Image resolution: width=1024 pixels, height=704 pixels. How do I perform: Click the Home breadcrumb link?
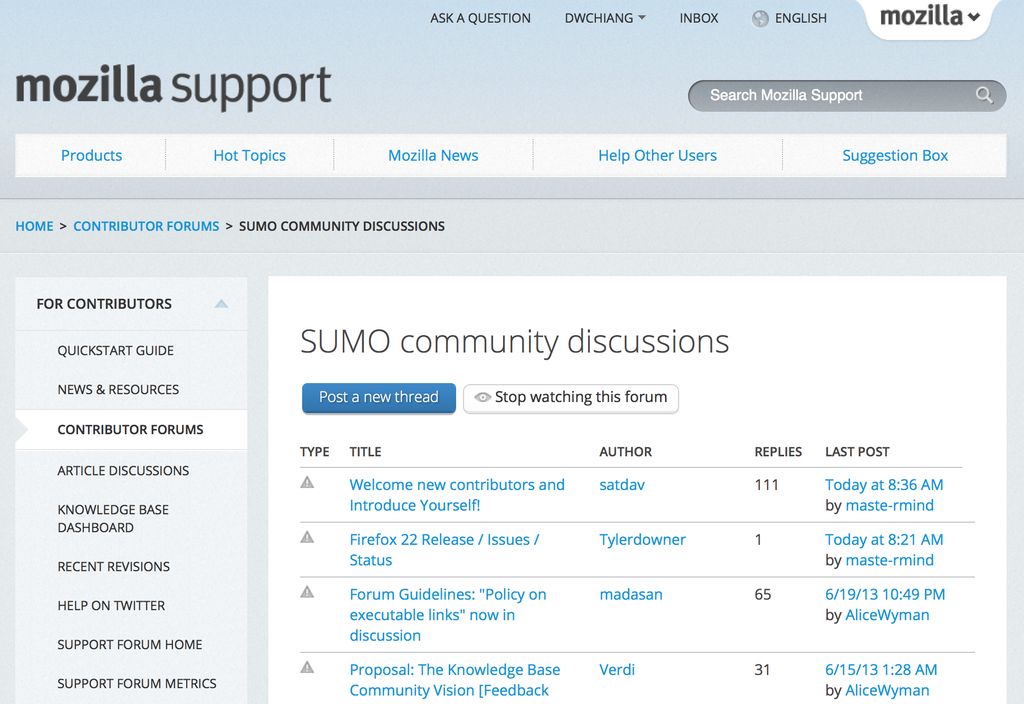click(x=35, y=226)
